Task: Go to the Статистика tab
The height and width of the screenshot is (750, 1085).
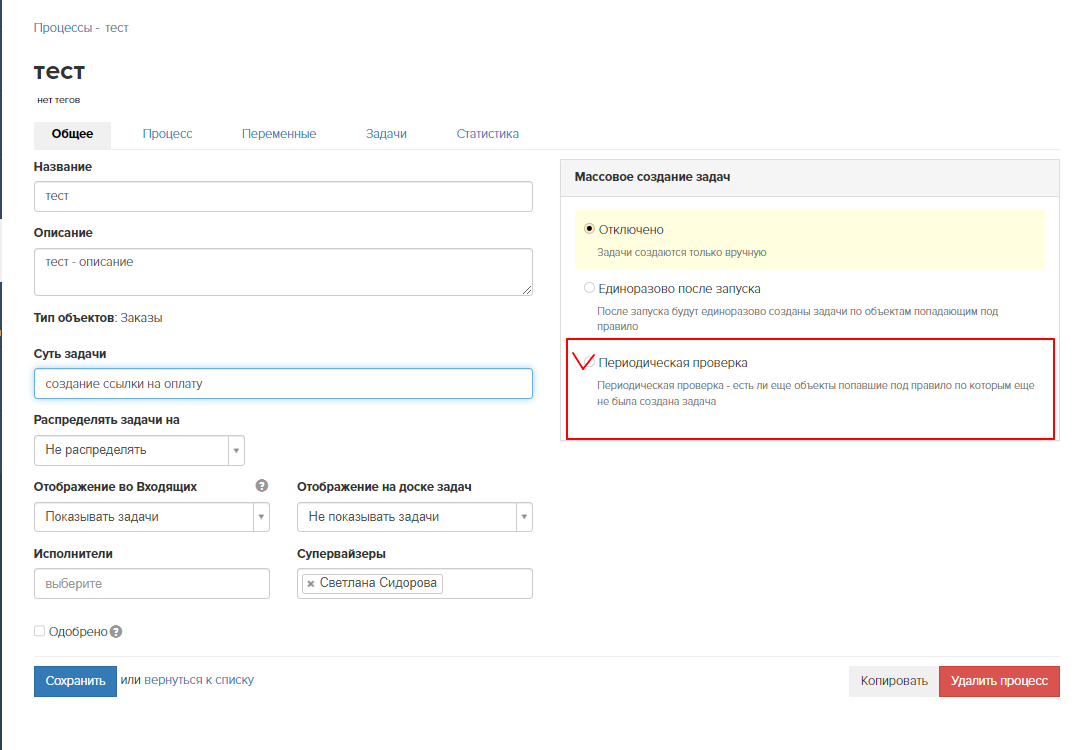Action: [x=487, y=134]
